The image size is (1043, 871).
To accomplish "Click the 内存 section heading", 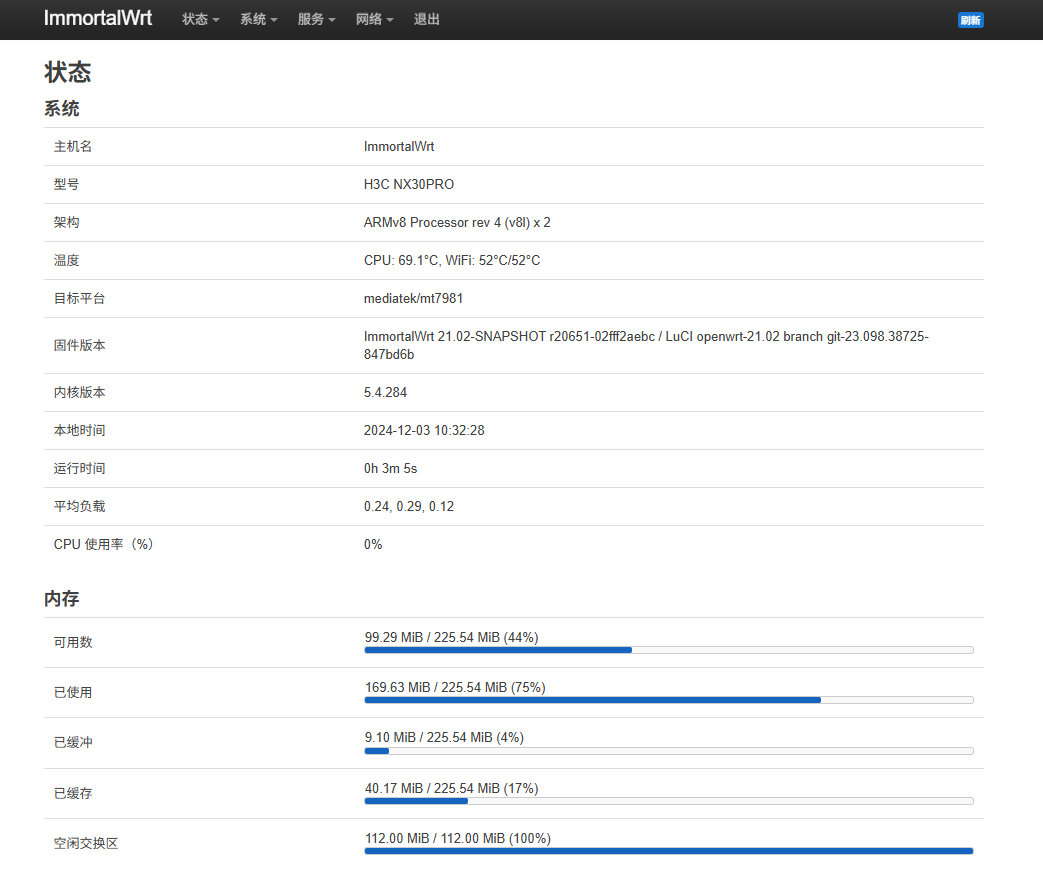I will (x=62, y=599).
